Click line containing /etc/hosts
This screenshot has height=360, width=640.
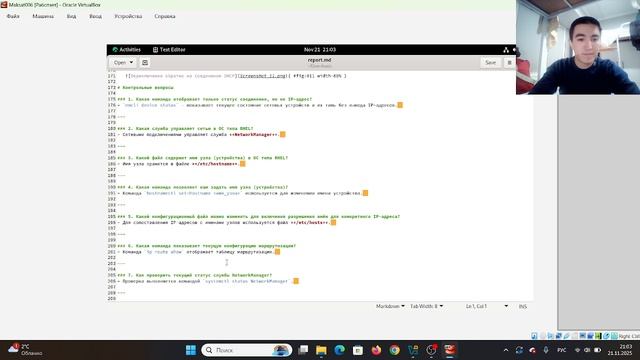coord(227,222)
